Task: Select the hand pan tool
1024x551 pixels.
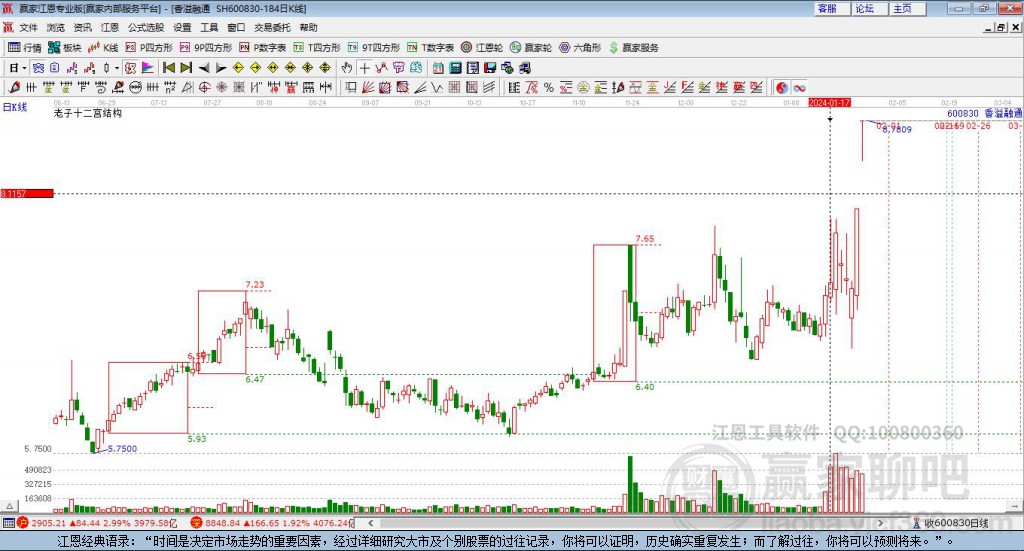Action: 346,68
